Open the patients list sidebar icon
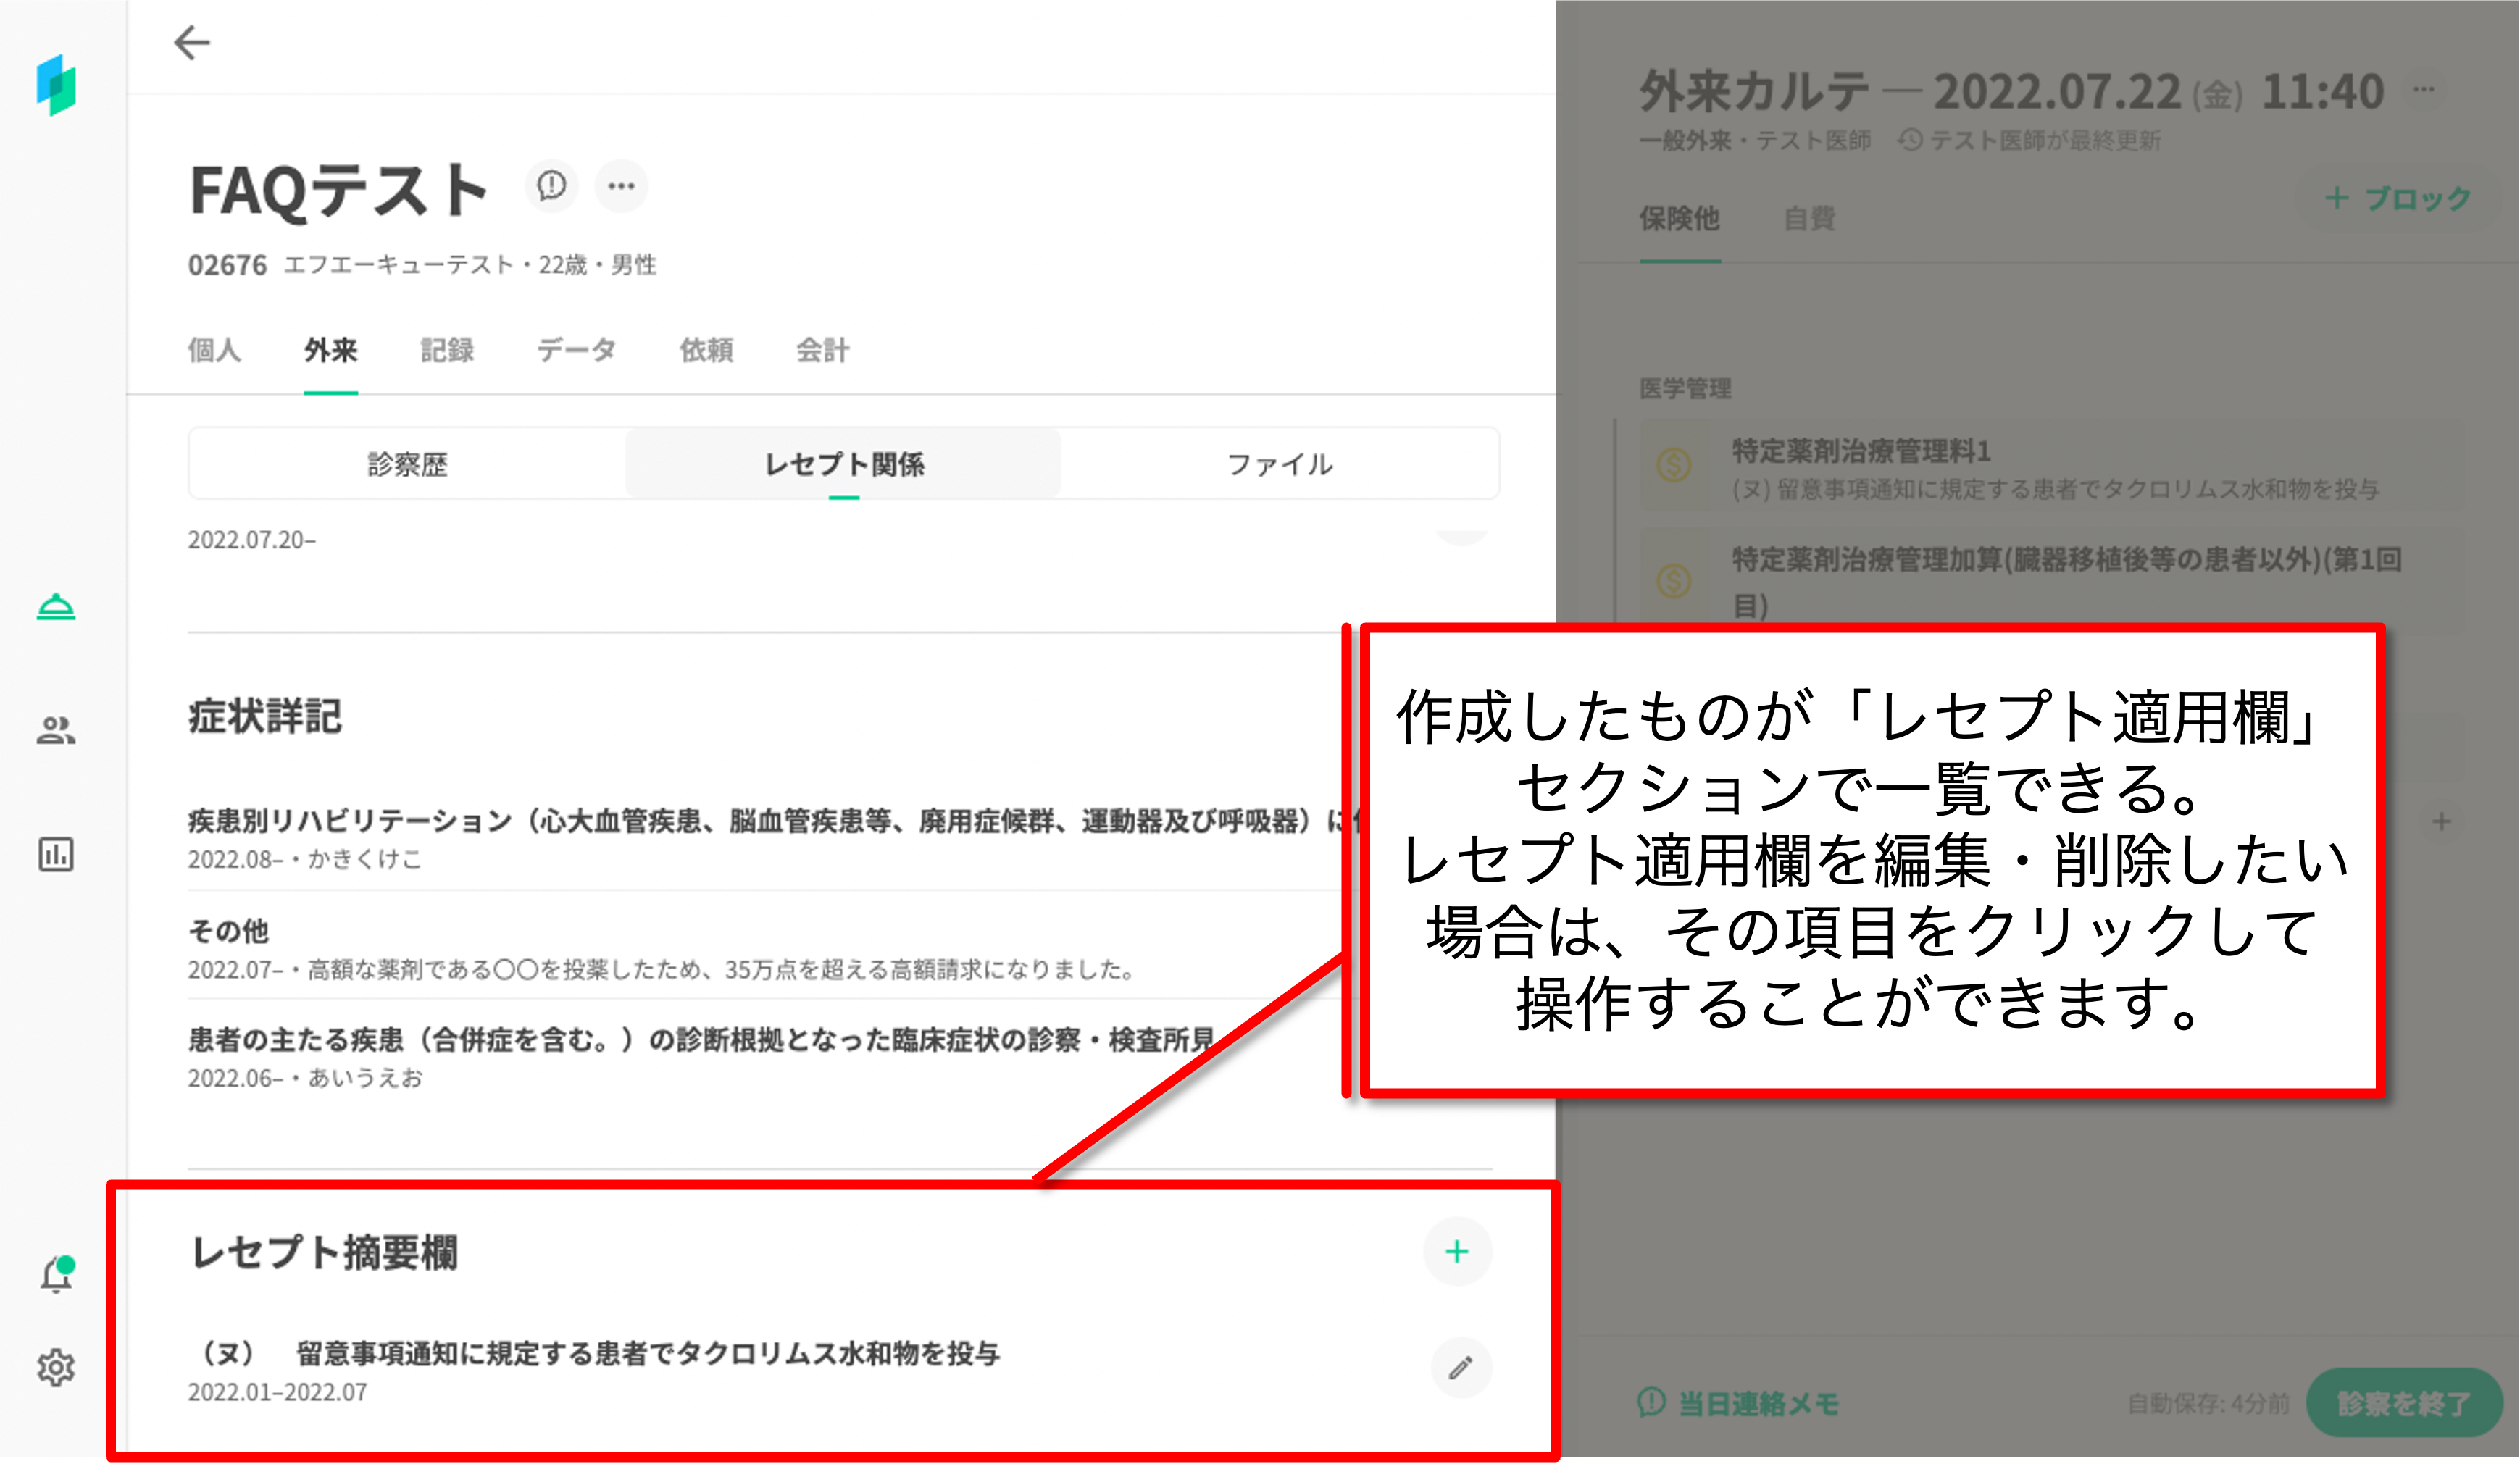Screen dimensions: 2520x1464 tap(56, 731)
